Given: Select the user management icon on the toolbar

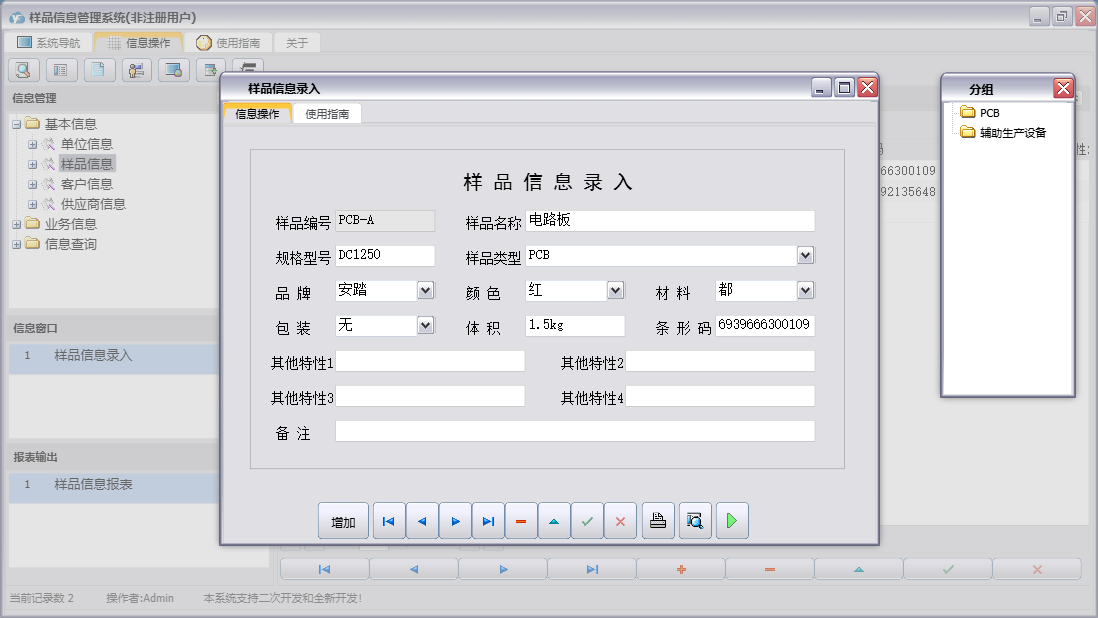Looking at the screenshot, I should click(x=135, y=70).
